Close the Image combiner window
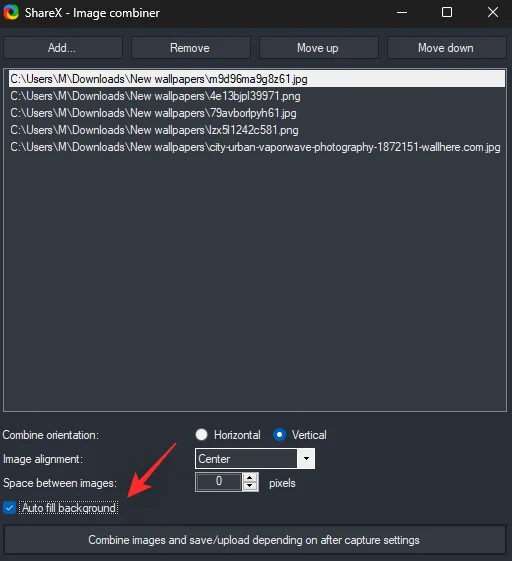 493,13
